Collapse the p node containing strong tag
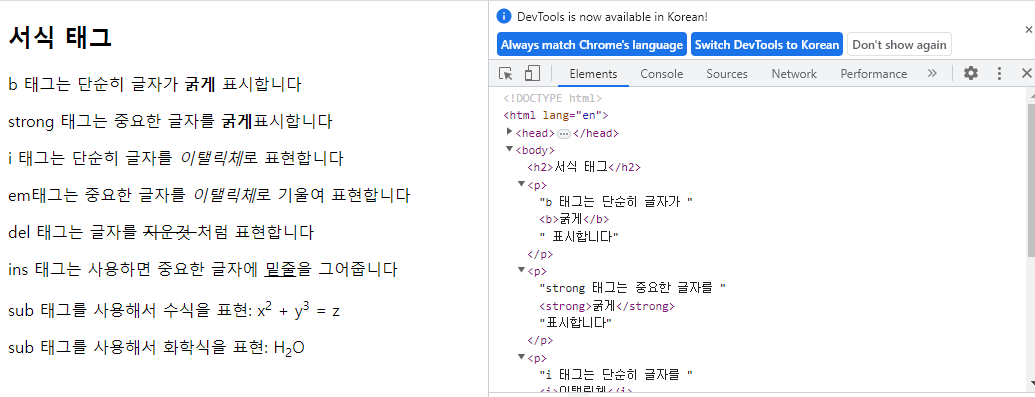 pos(521,270)
